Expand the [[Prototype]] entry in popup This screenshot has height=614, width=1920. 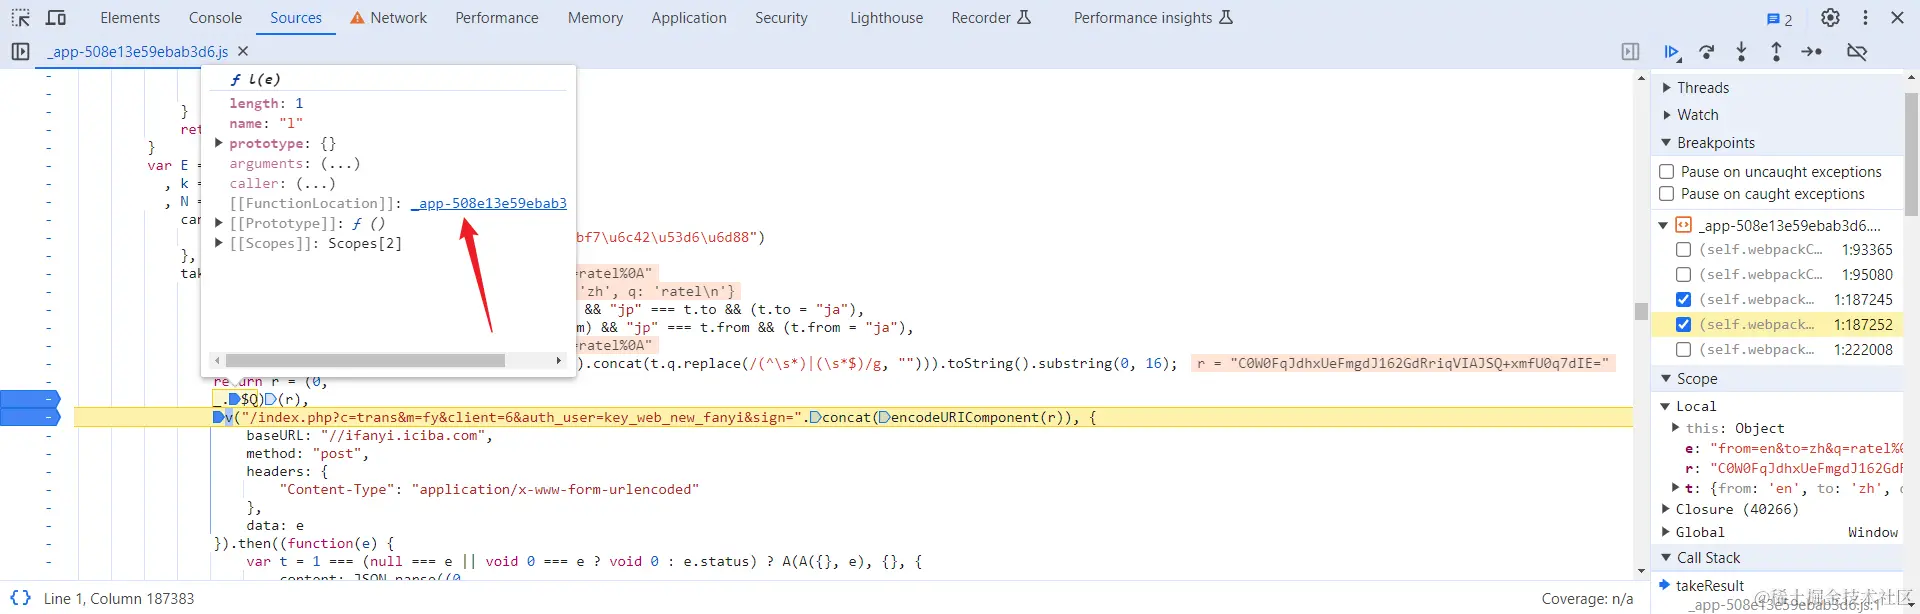219,223
